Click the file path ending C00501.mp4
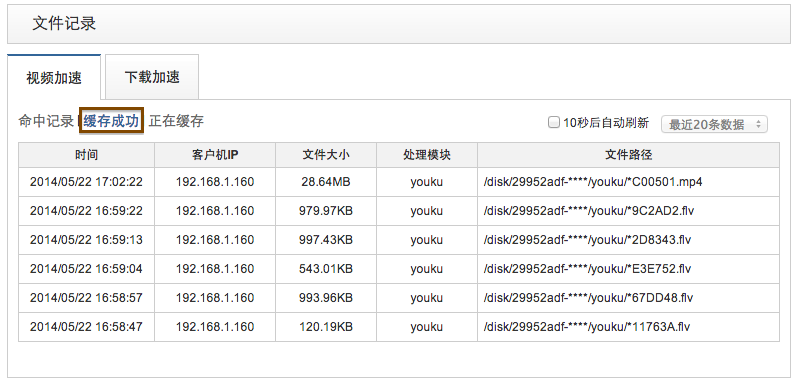Viewport: 802px width, 387px height. click(593, 182)
